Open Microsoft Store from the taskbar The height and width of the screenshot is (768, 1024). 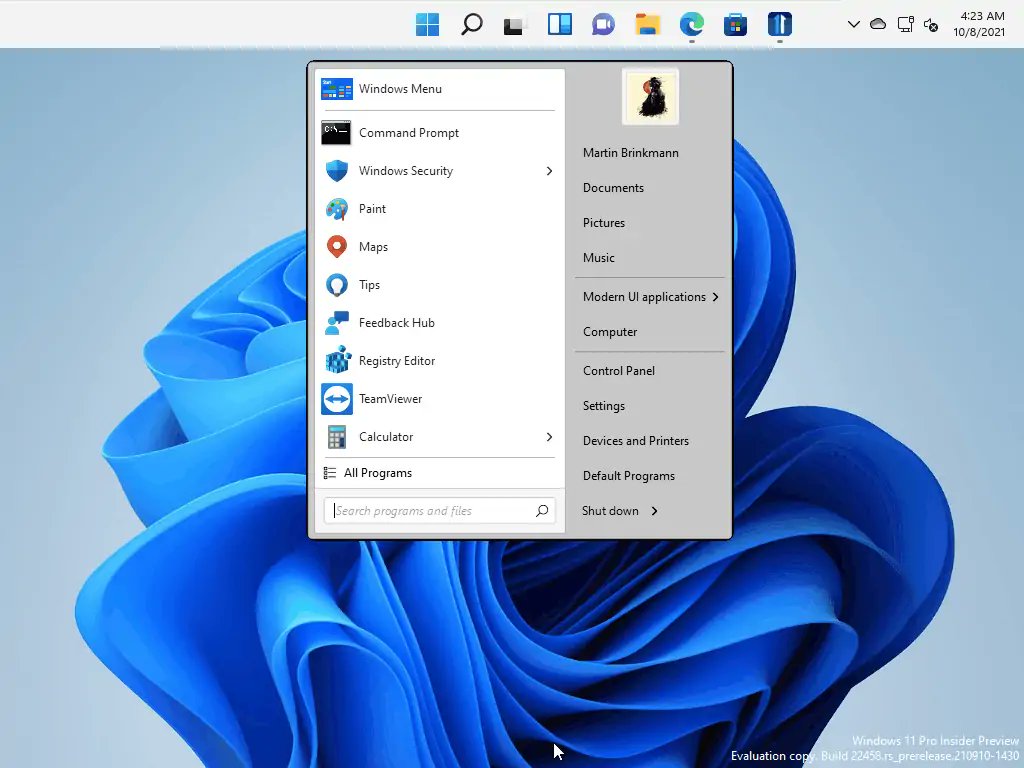pos(735,25)
